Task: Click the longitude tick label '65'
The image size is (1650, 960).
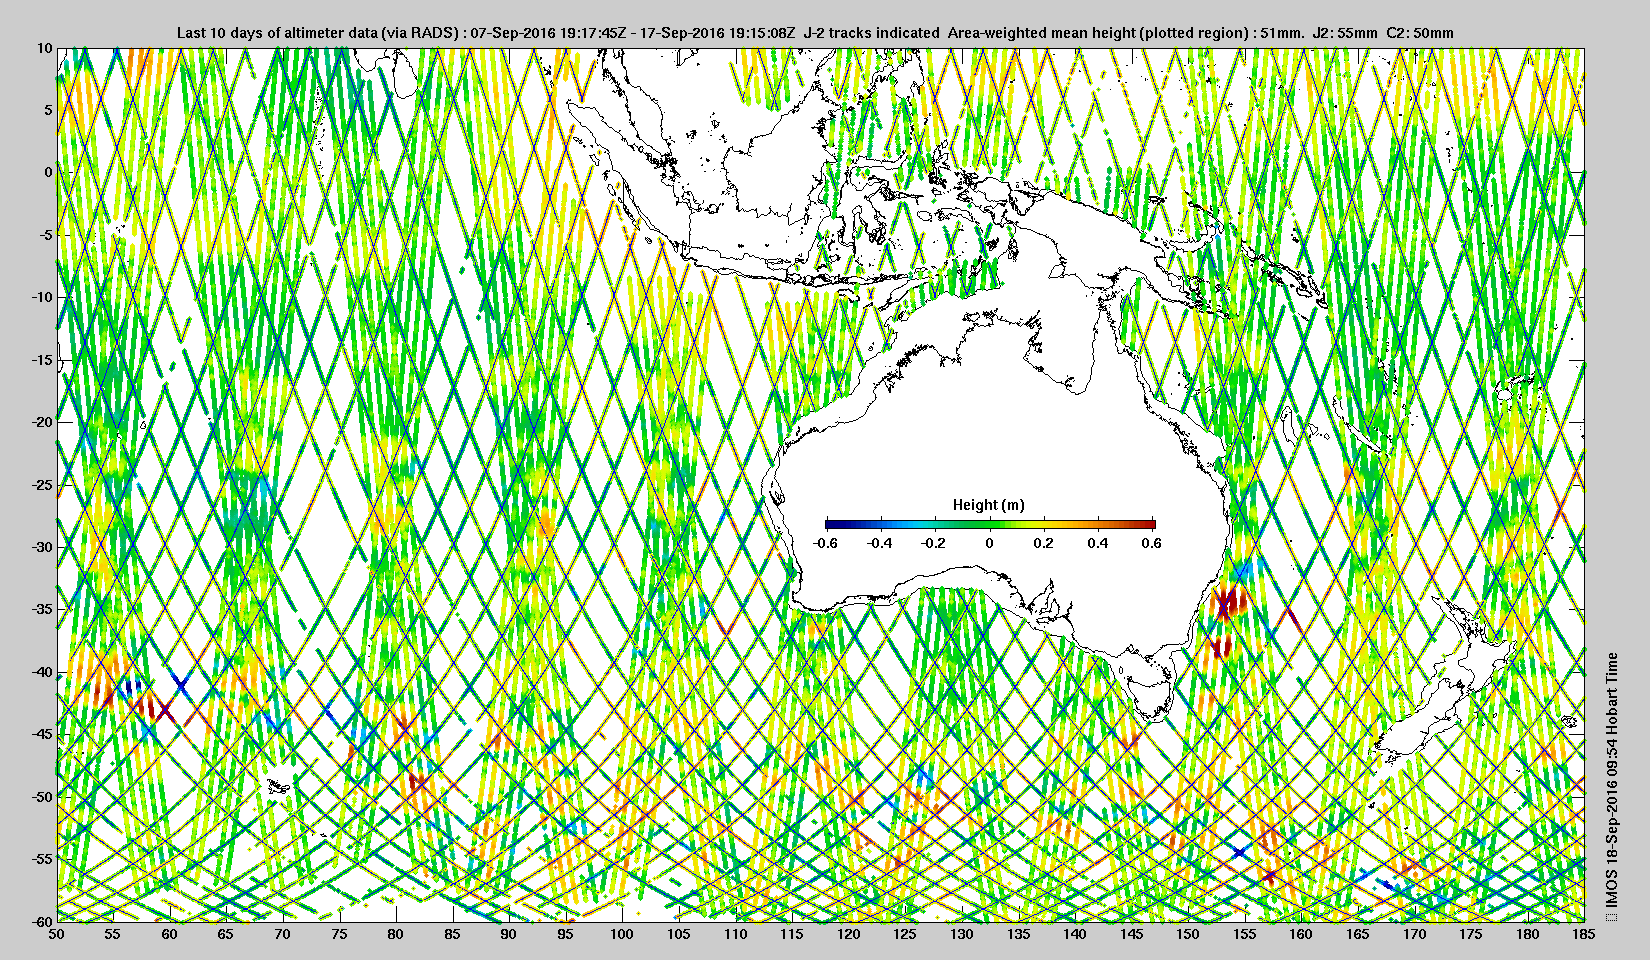Action: 226,935
